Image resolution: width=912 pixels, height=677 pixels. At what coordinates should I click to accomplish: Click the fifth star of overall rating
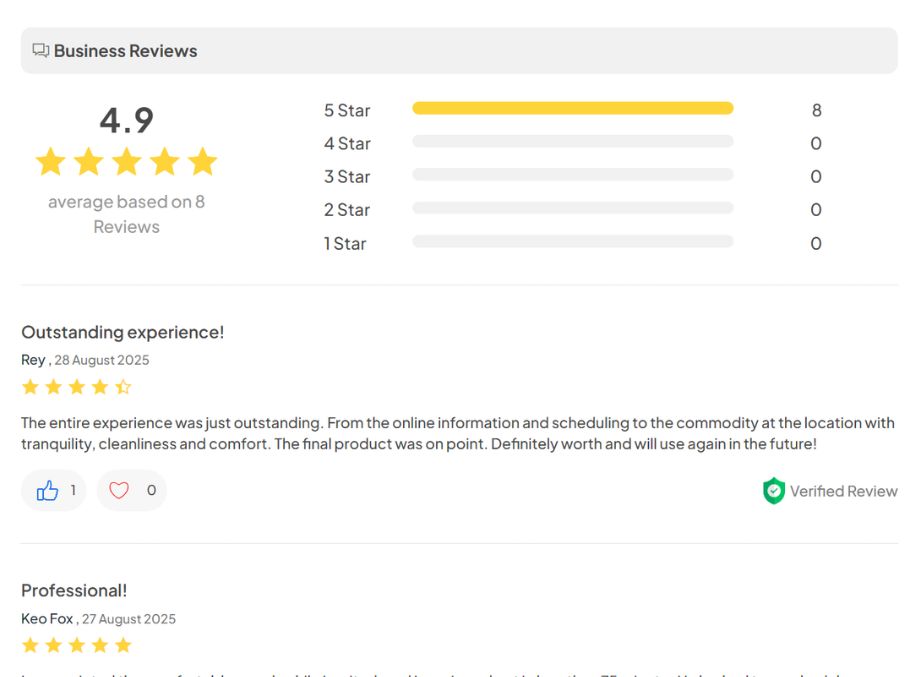202,162
